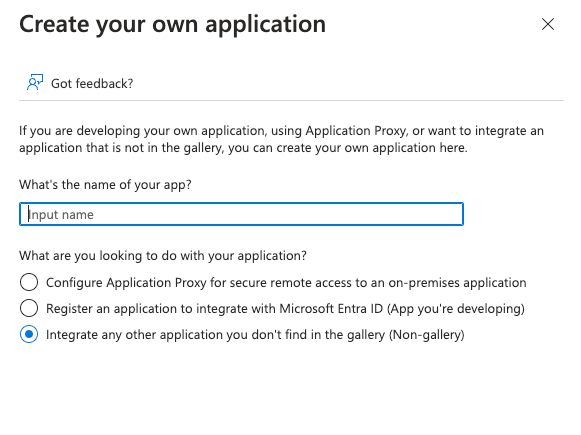Click the What's the name of your app label
This screenshot has width=581, height=435.
[x=105, y=185]
